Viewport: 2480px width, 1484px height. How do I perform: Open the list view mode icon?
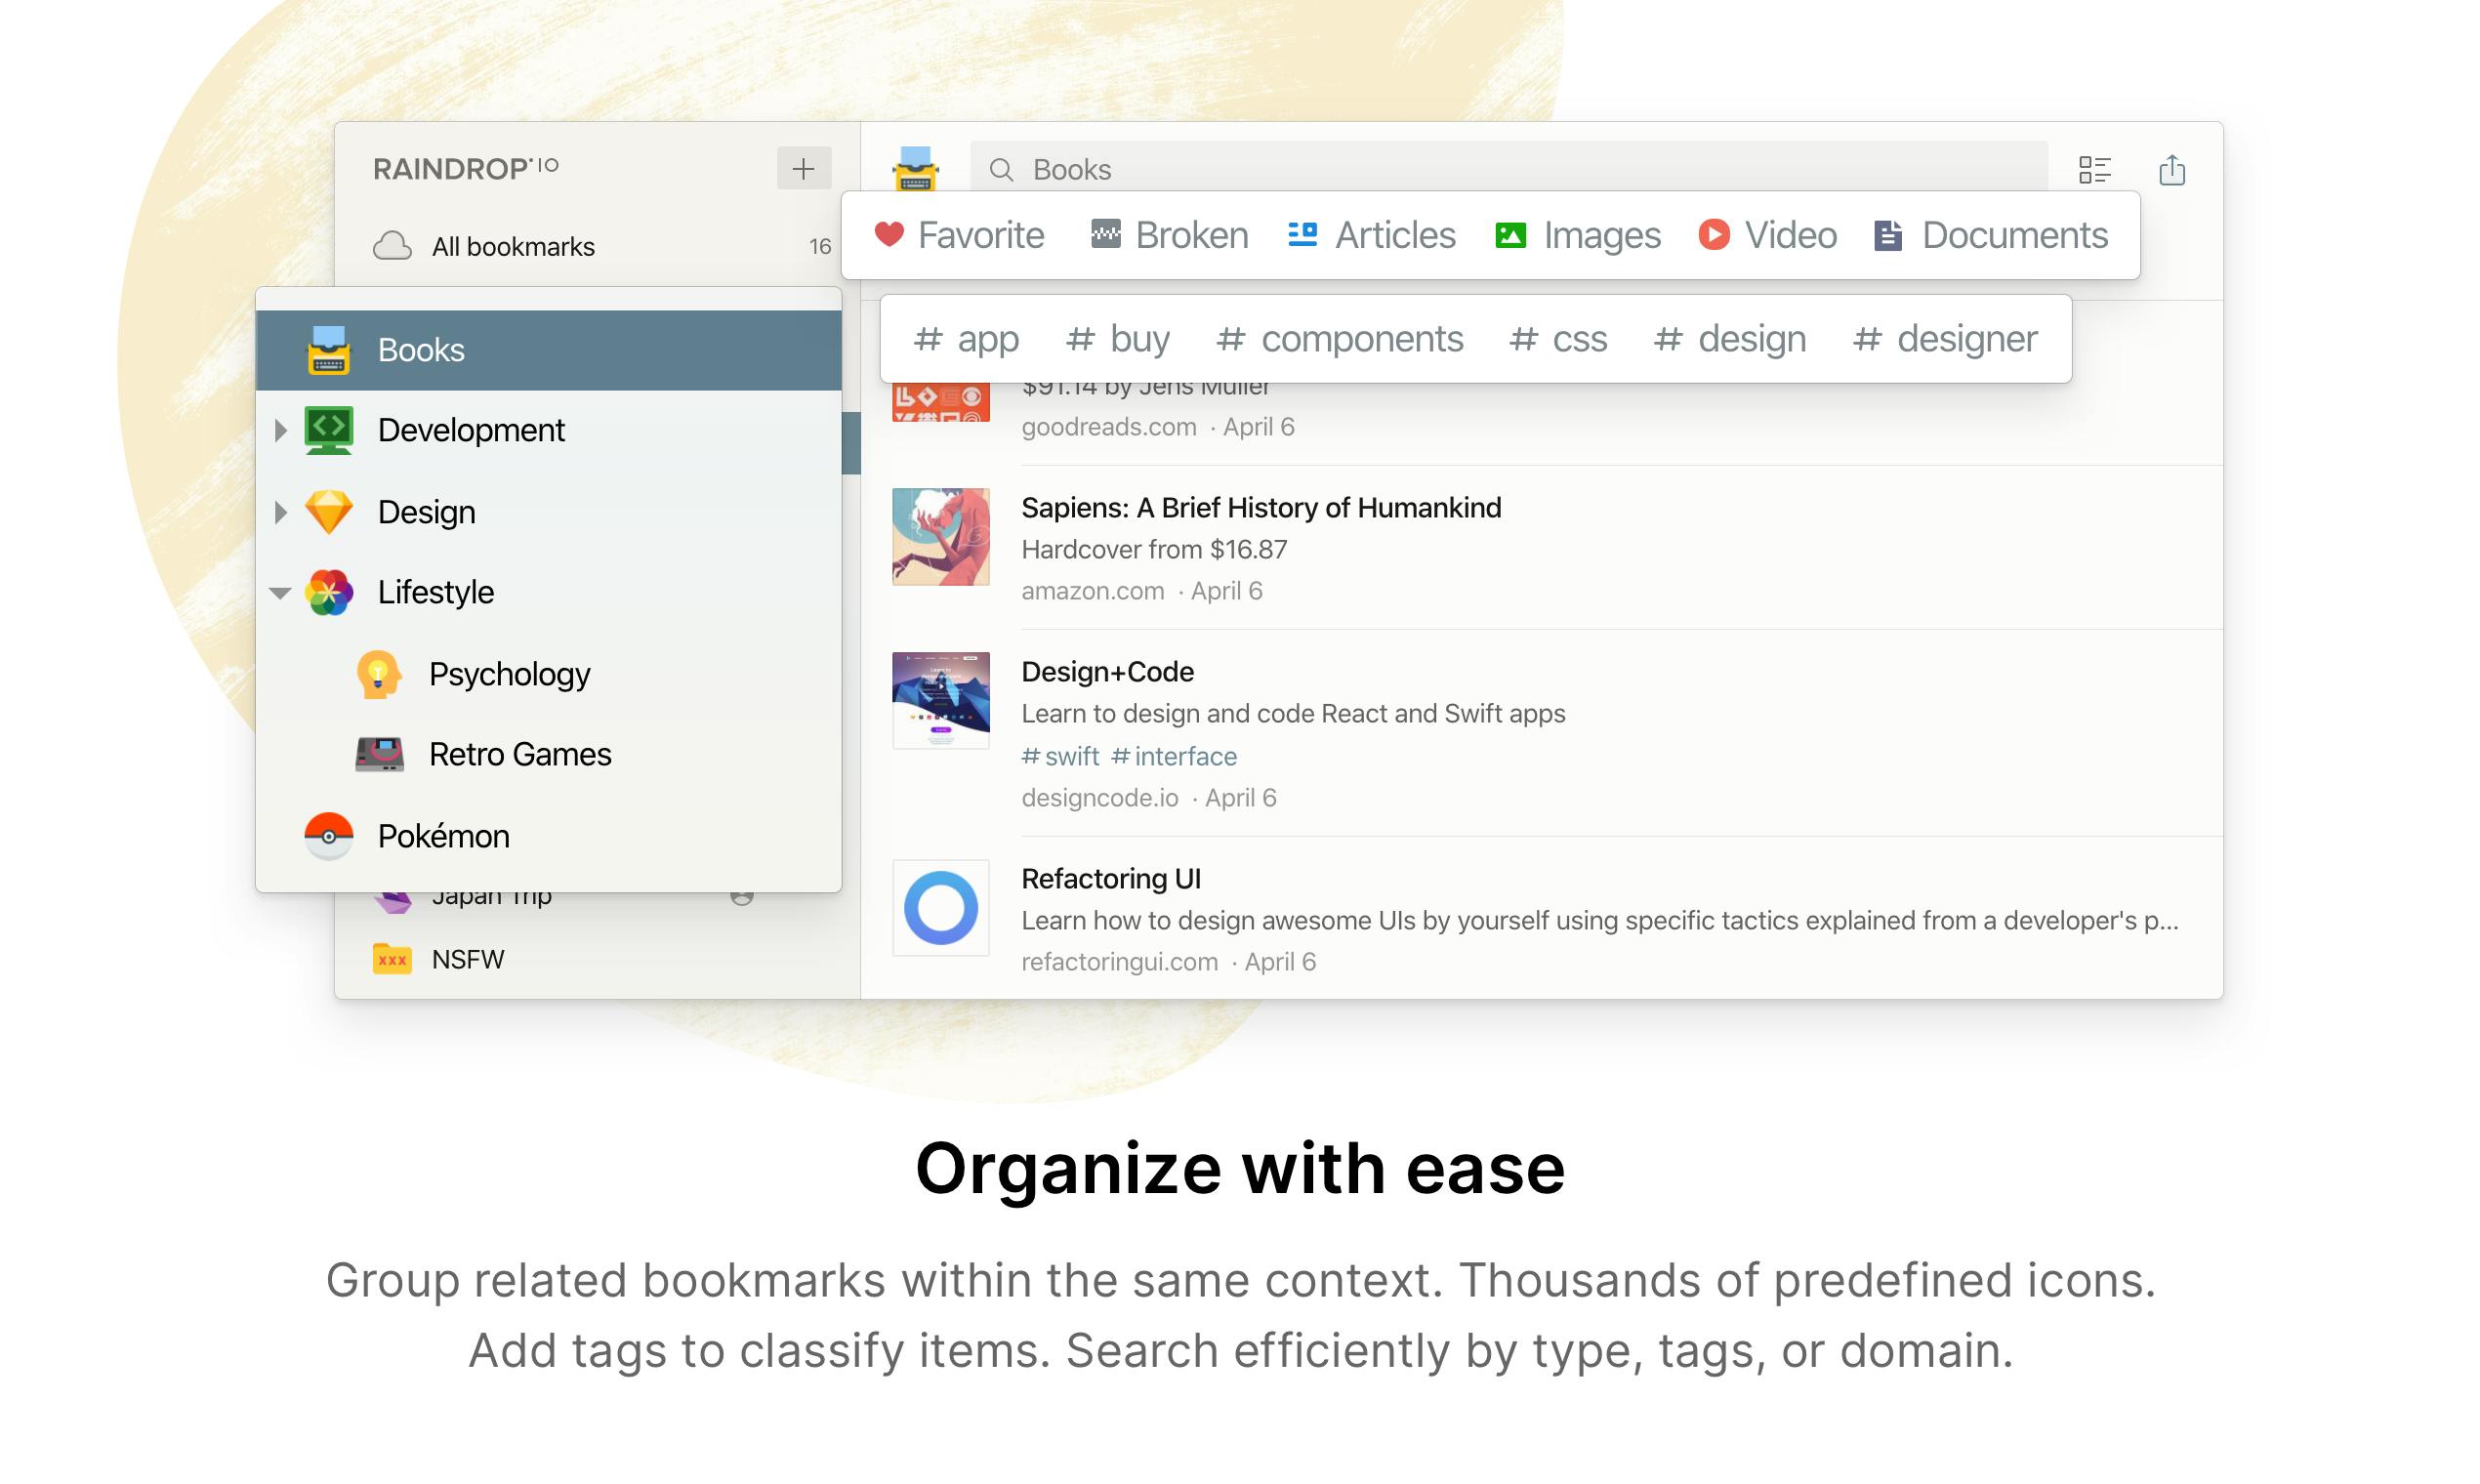click(2094, 170)
